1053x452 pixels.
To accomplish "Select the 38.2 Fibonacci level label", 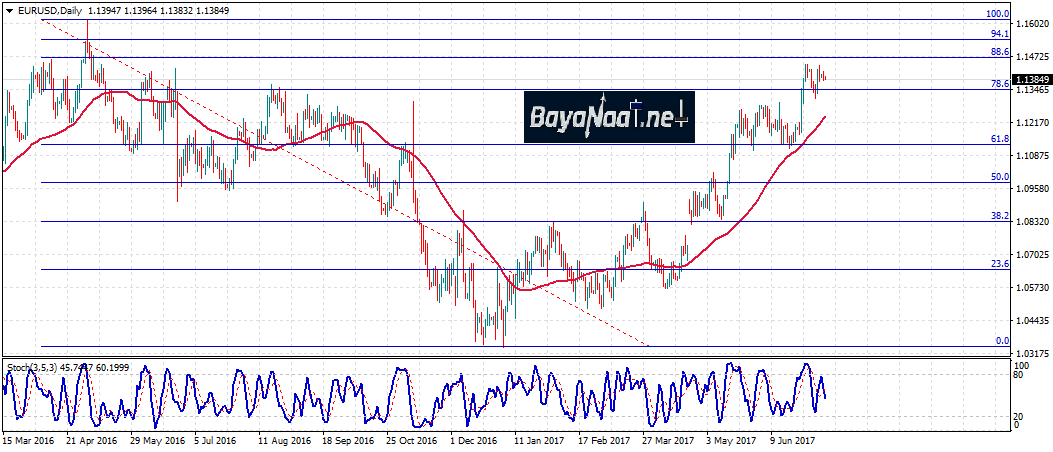I will pyautogui.click(x=999, y=215).
